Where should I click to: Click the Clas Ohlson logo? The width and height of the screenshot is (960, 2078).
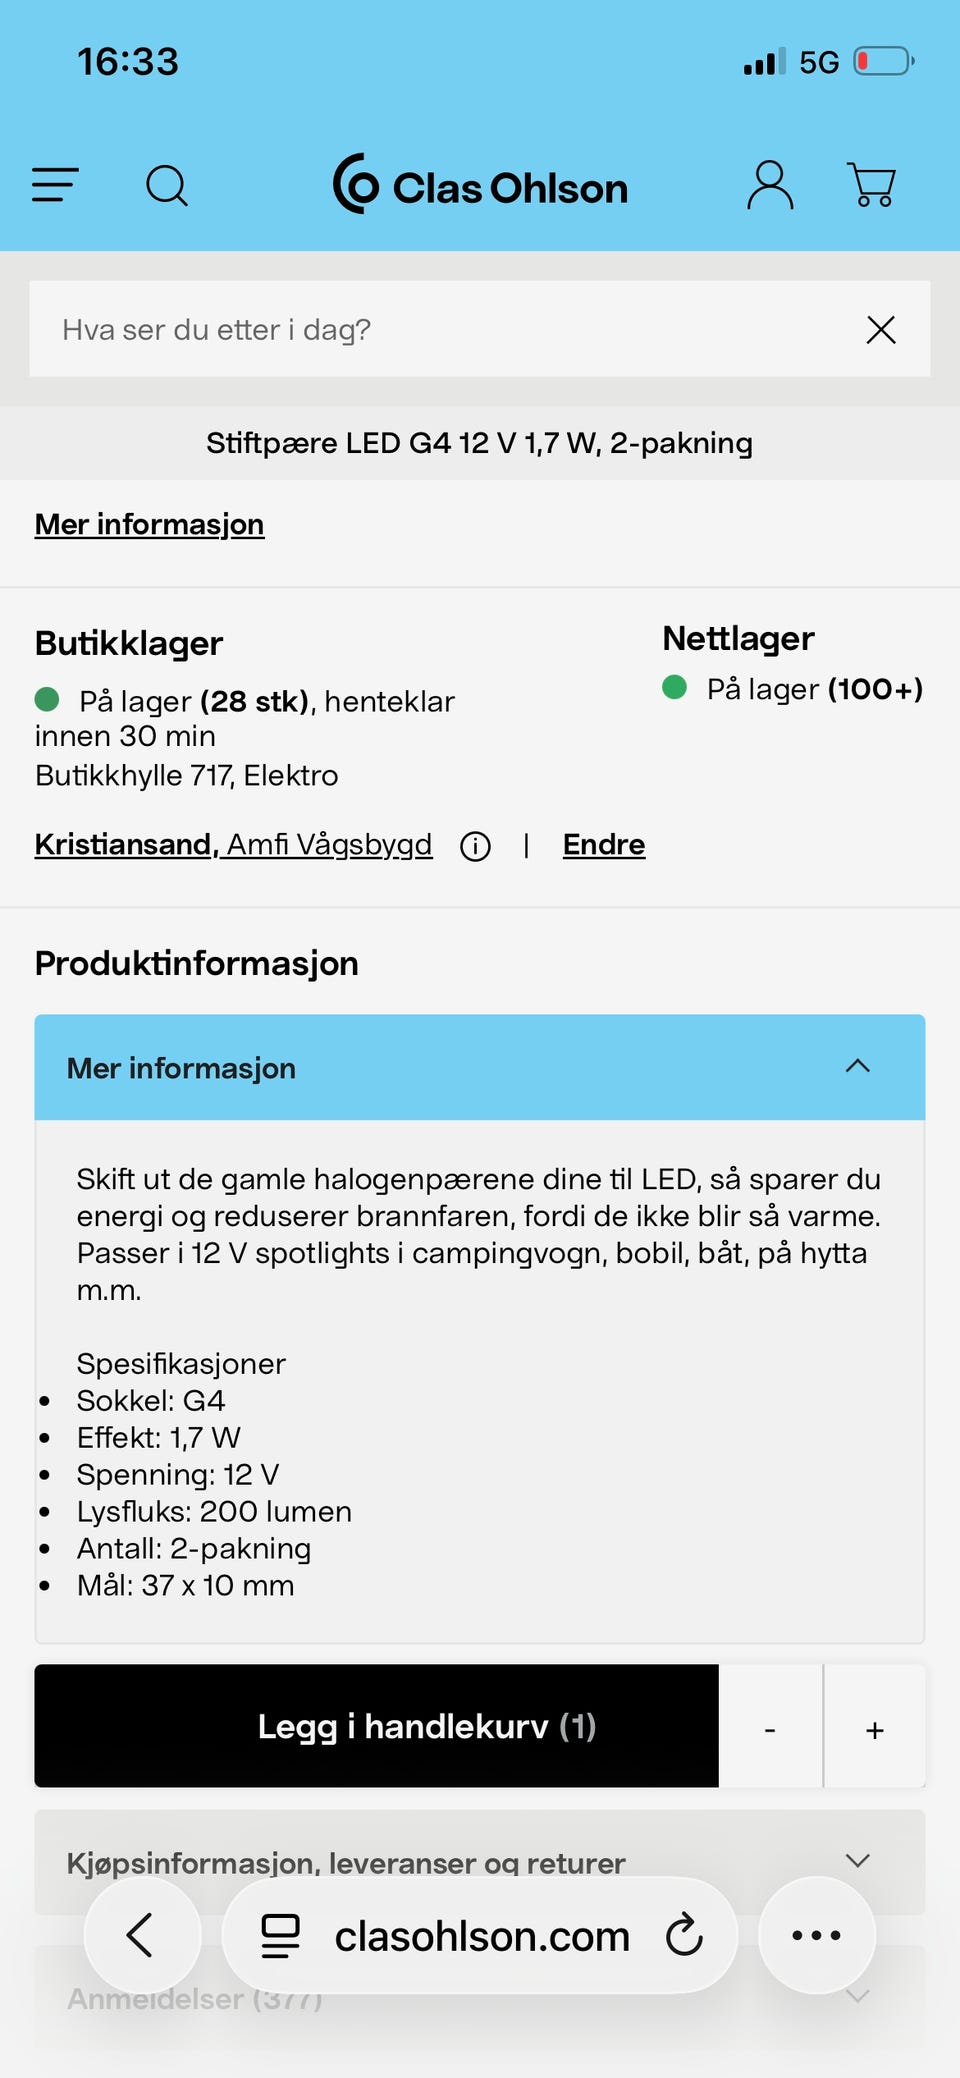tap(478, 186)
